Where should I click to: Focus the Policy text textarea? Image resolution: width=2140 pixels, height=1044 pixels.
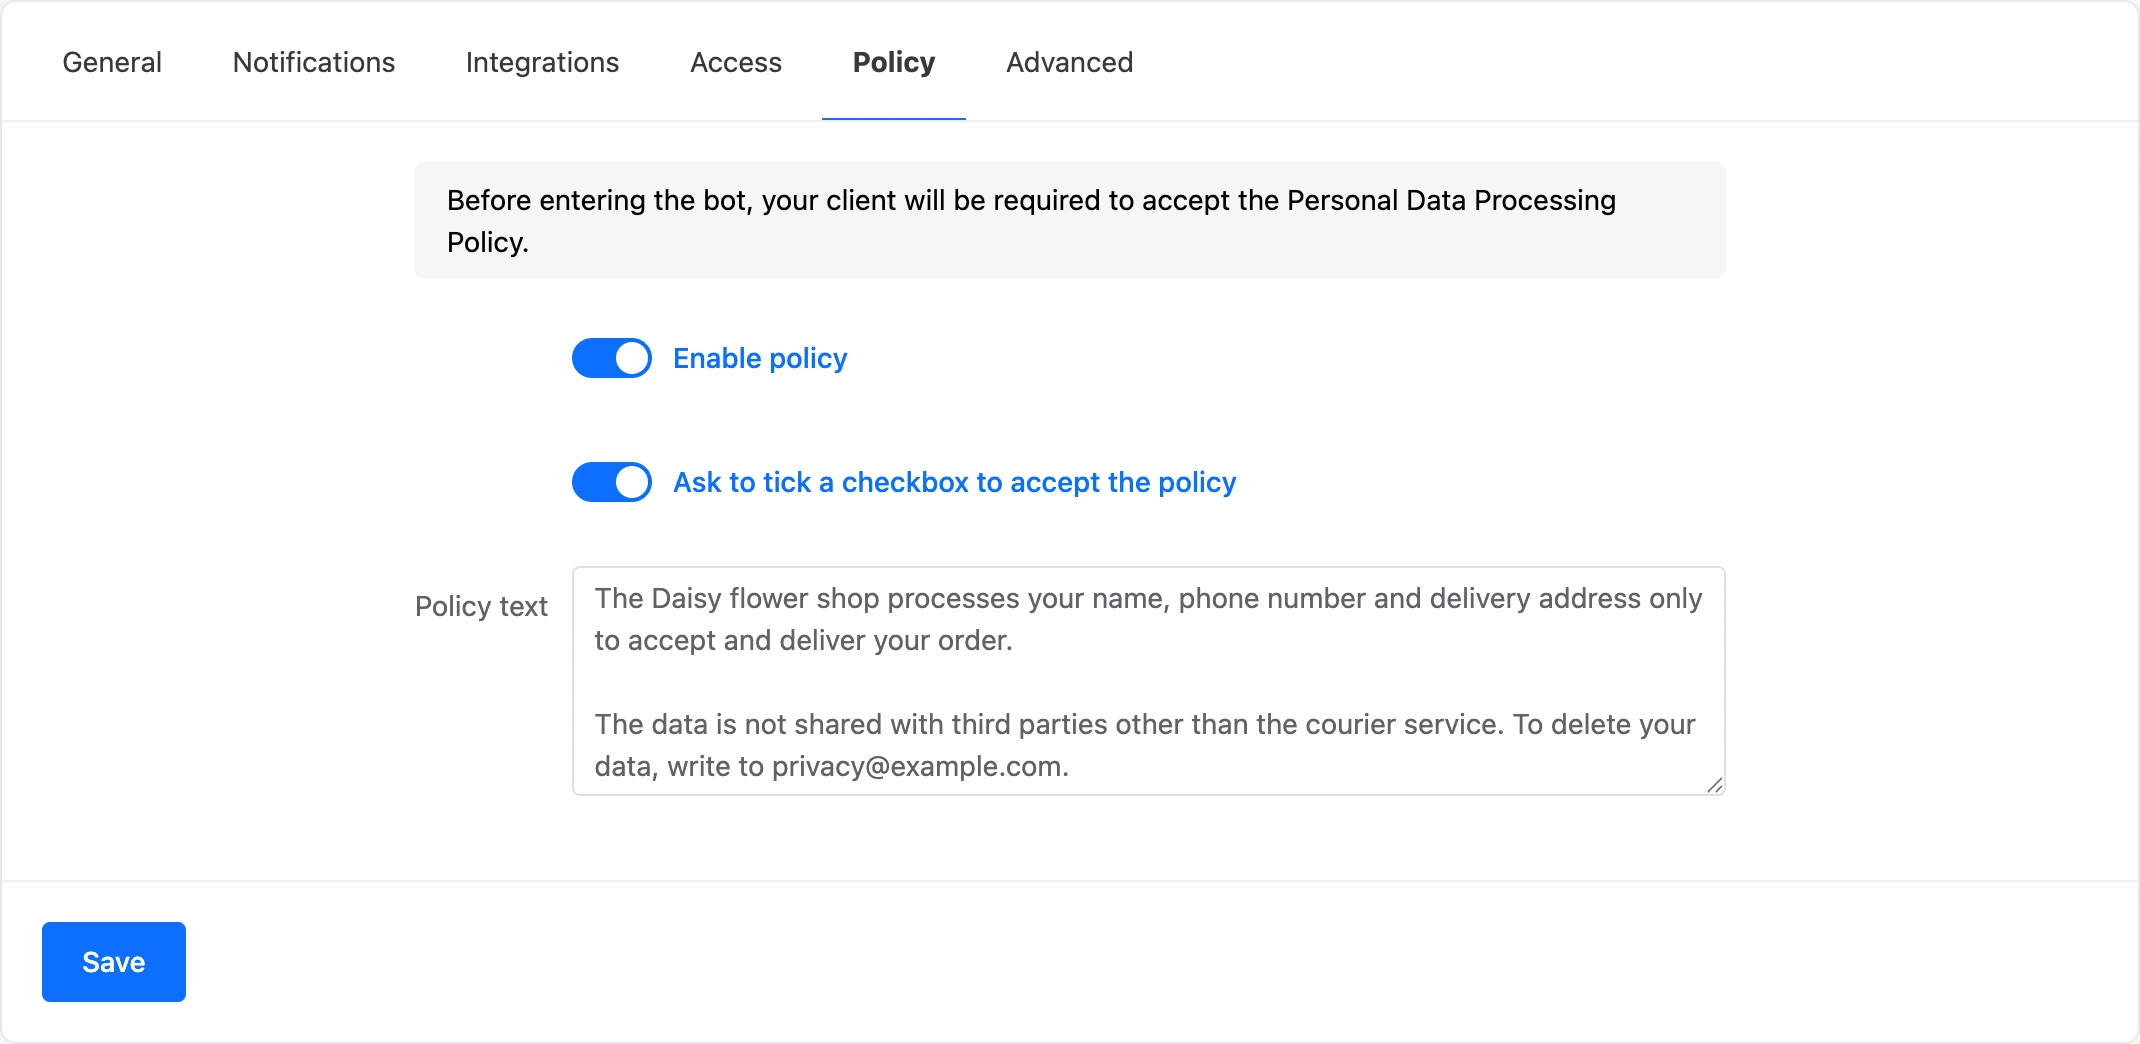(1149, 681)
